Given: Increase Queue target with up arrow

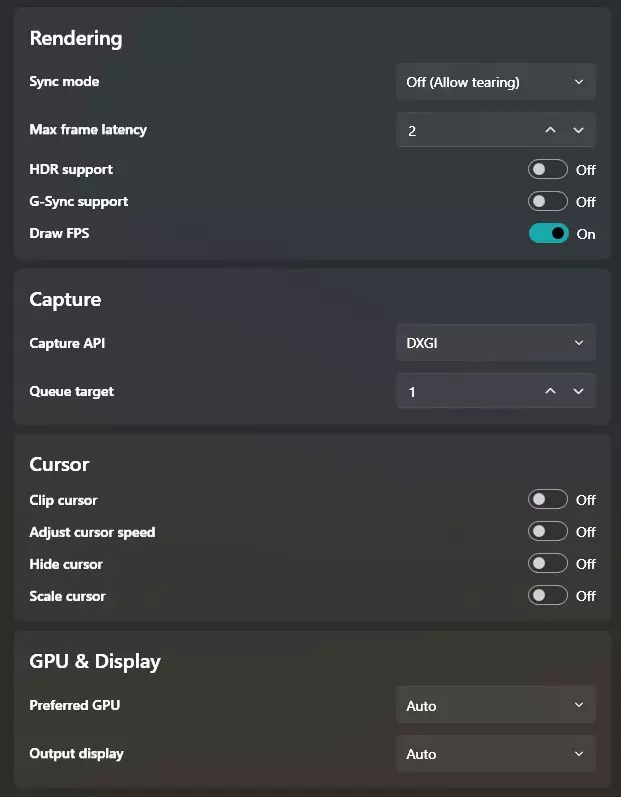Looking at the screenshot, I should coord(550,391).
